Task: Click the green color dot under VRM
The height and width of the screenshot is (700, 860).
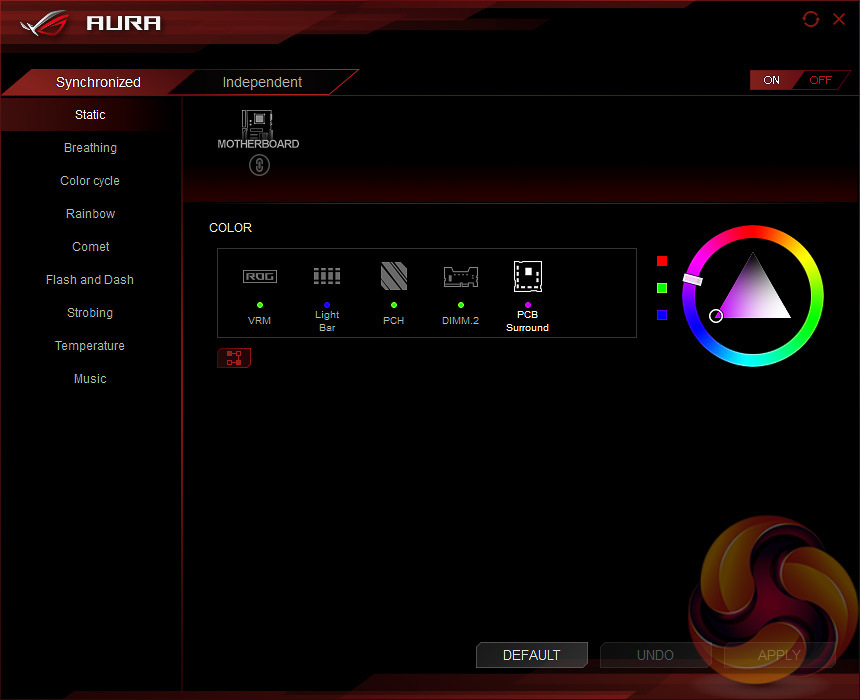Action: click(260, 305)
